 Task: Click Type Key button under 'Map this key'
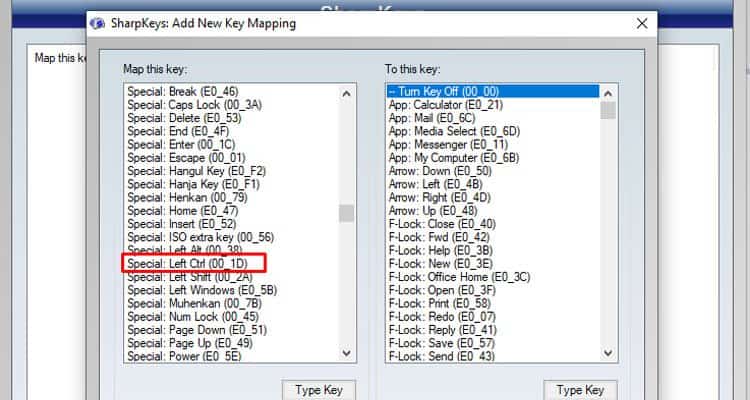(x=319, y=390)
